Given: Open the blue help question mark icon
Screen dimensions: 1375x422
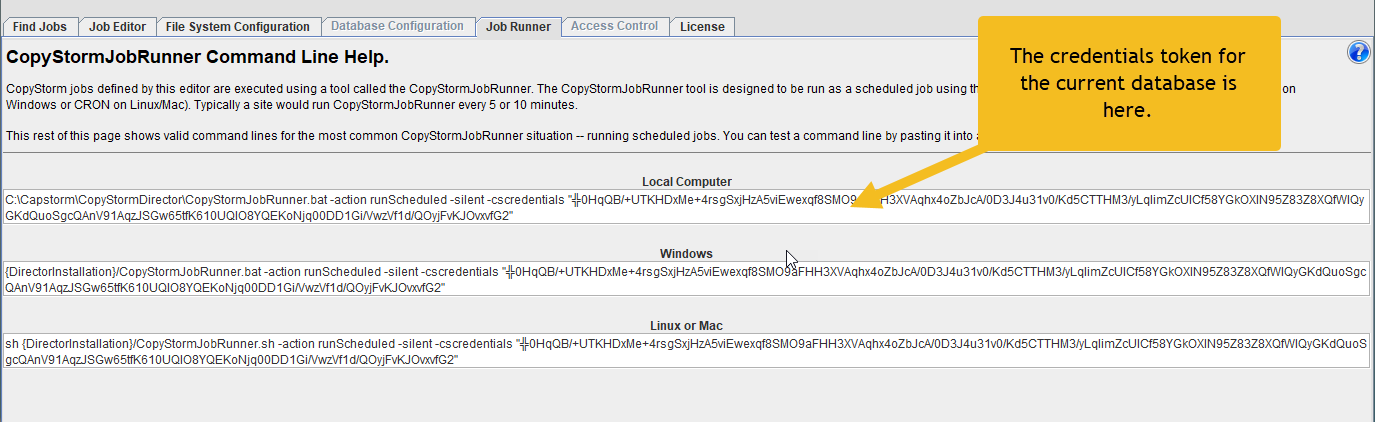Looking at the screenshot, I should (x=1358, y=52).
